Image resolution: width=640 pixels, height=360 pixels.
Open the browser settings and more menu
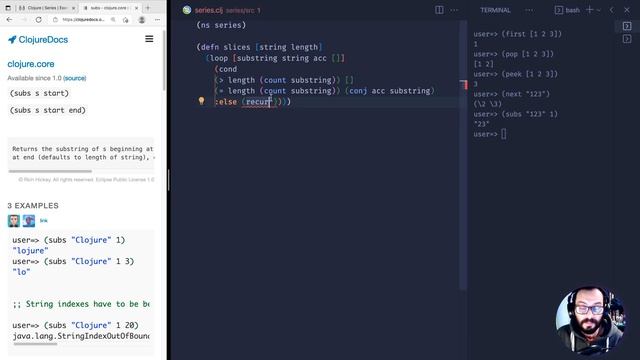[x=157, y=20]
